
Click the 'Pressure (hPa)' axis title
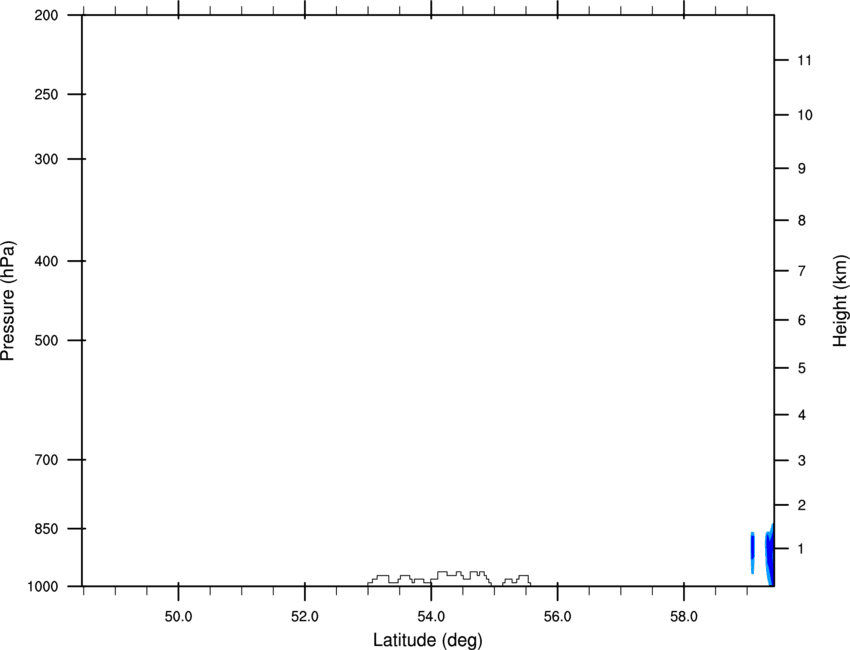[8, 301]
